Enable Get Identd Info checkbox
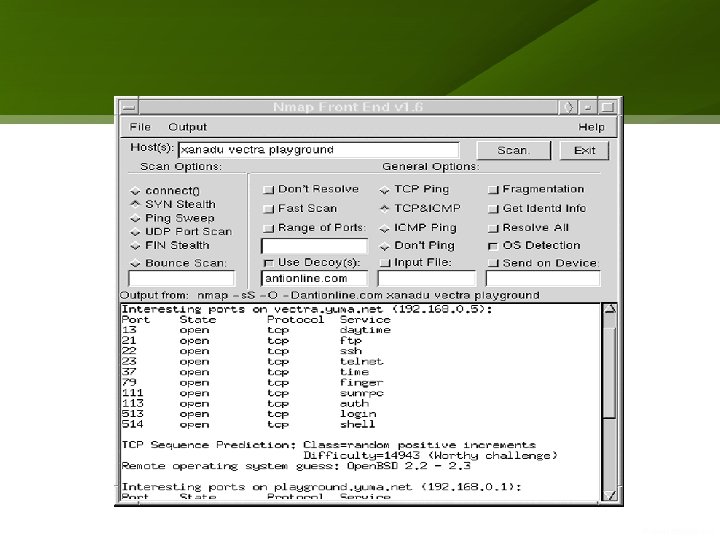Viewport: 720px width, 540px height. (493, 209)
